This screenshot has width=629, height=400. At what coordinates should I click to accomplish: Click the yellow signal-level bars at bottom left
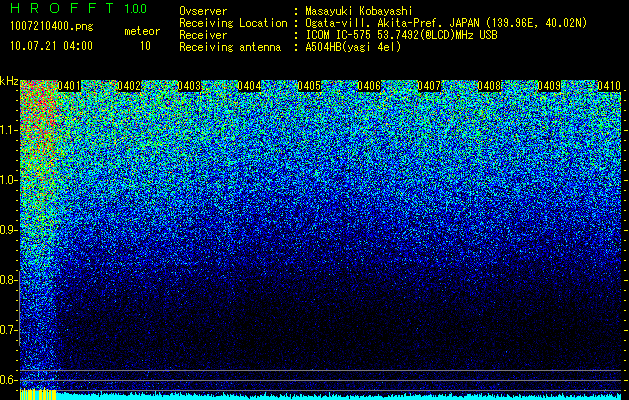pos(38,394)
